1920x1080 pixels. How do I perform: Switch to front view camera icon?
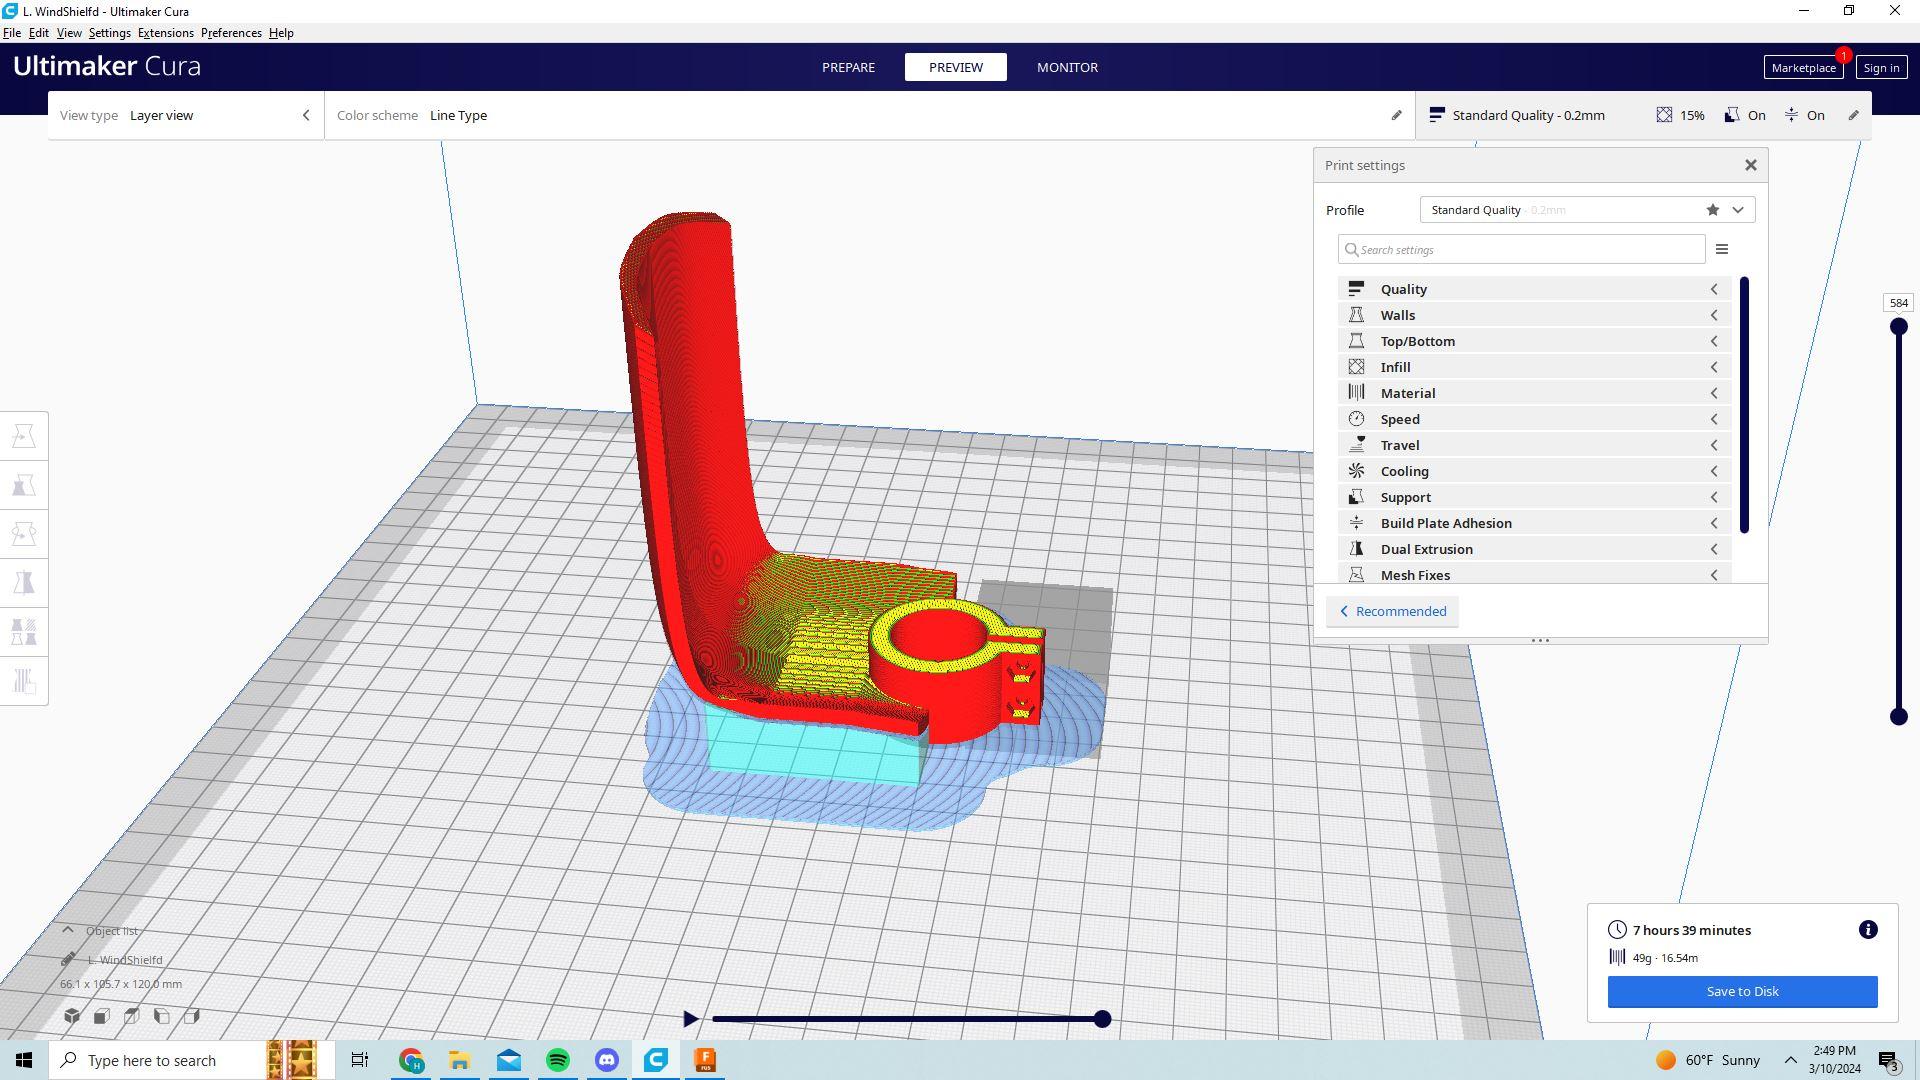pyautogui.click(x=102, y=1016)
